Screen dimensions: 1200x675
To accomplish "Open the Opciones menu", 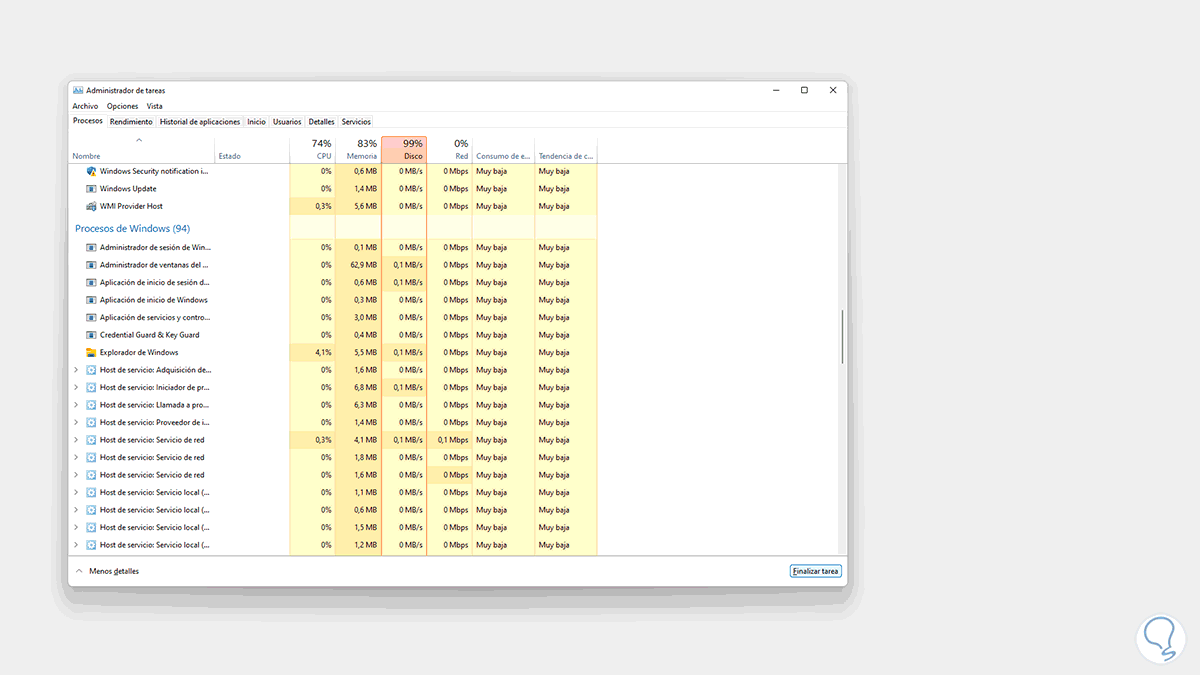I will pyautogui.click(x=123, y=106).
